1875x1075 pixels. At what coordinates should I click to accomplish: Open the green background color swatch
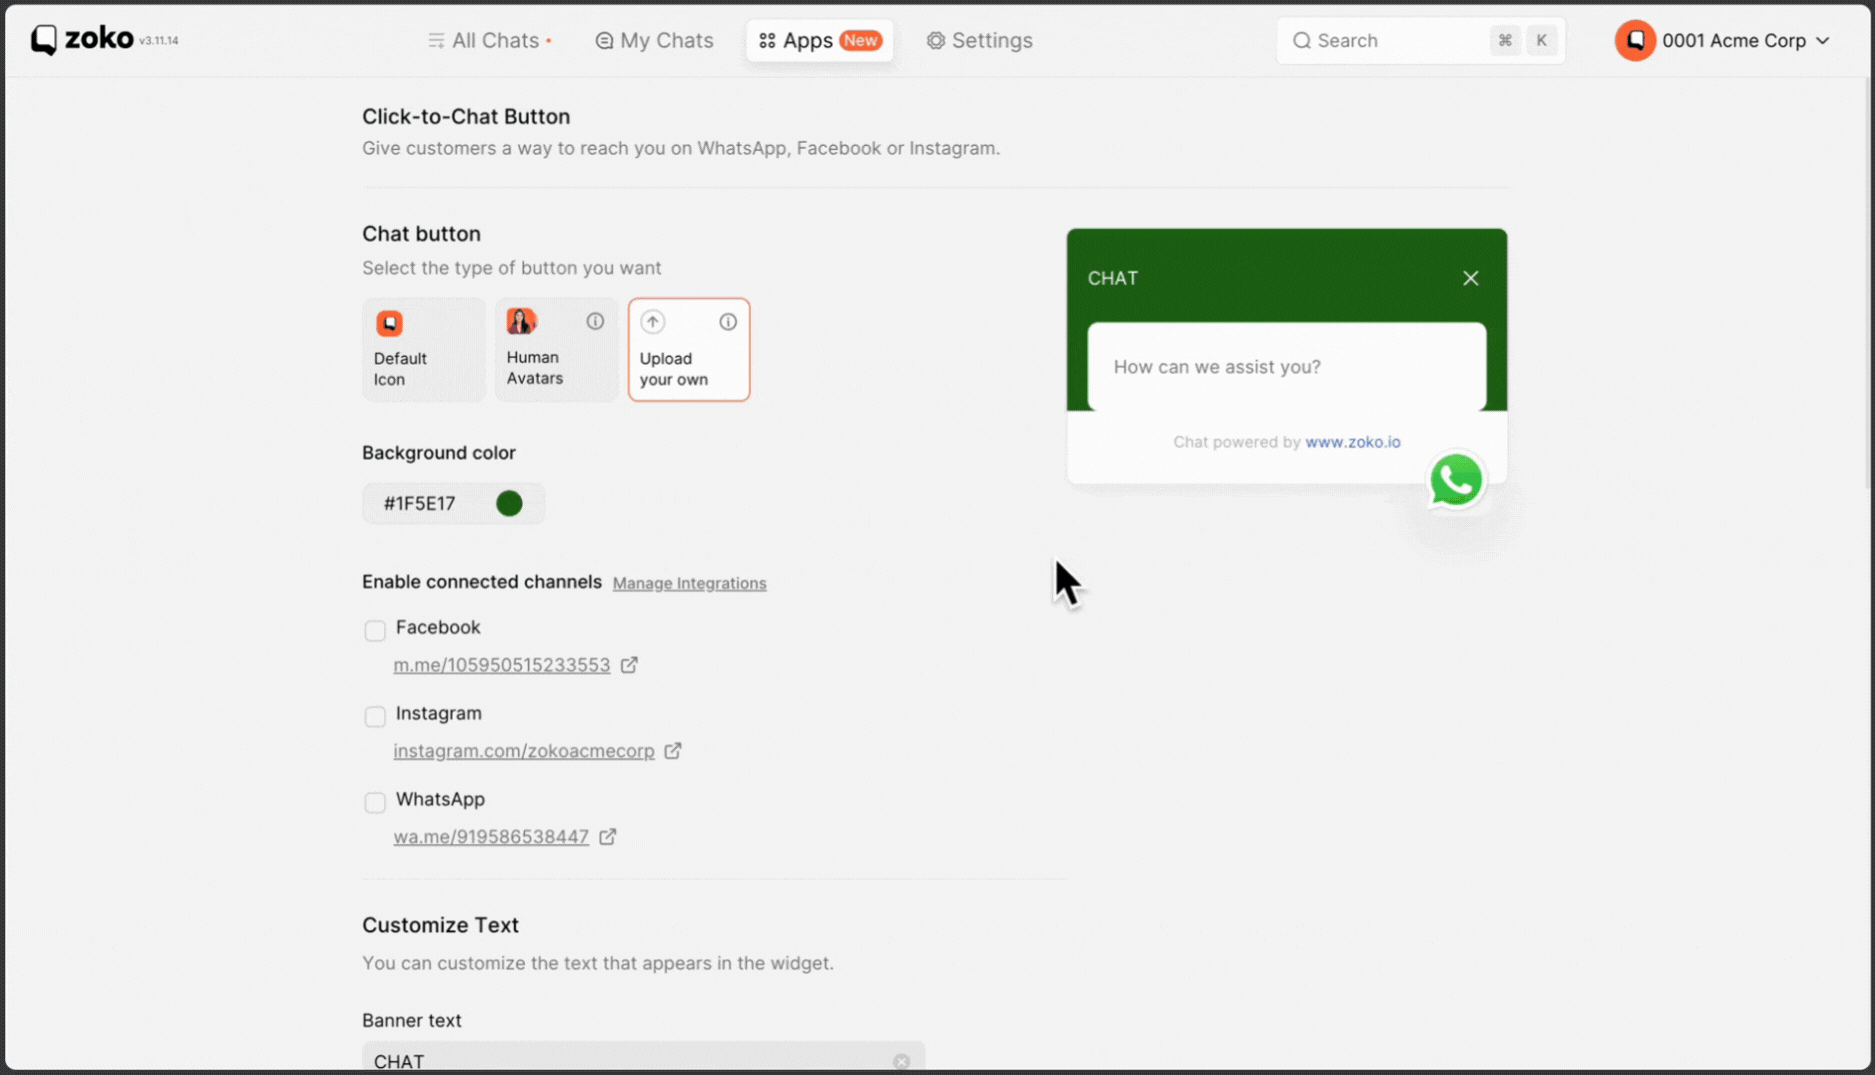[x=509, y=503]
